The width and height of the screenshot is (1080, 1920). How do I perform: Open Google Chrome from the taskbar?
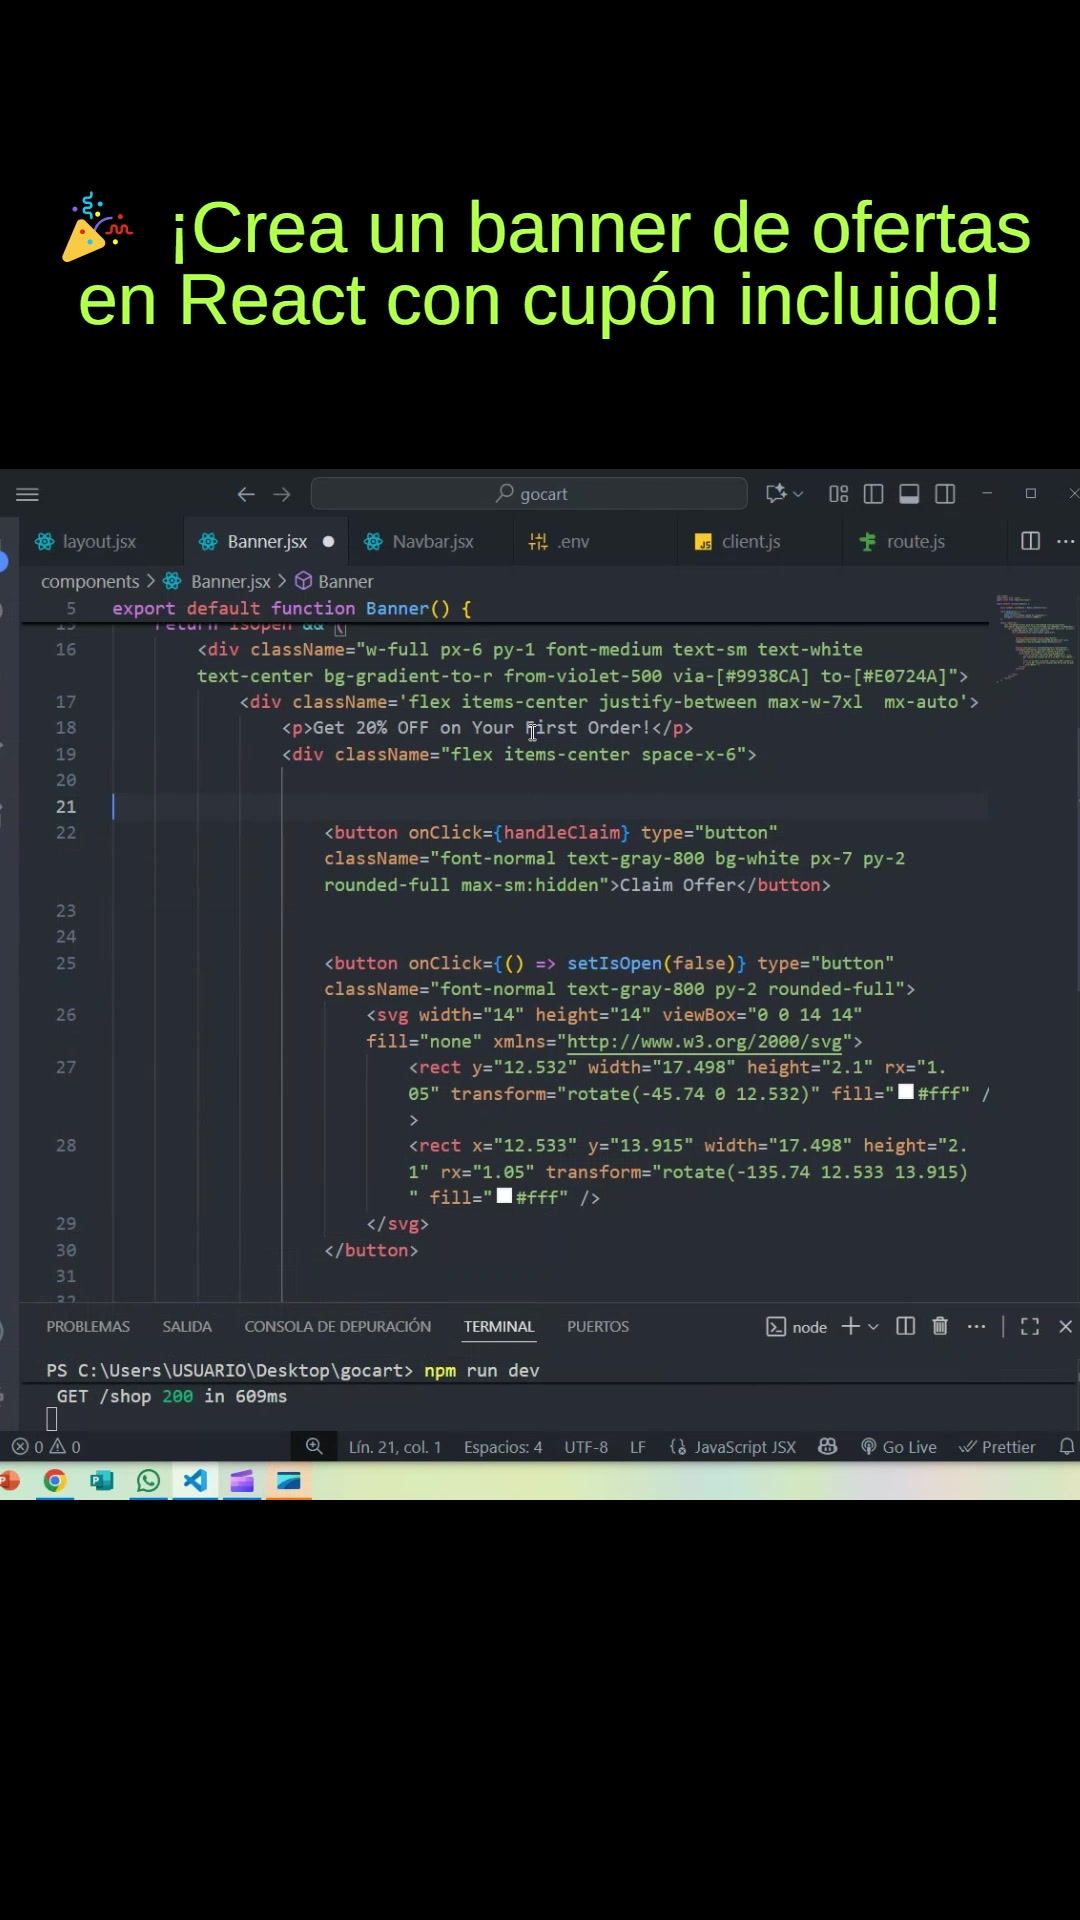coord(55,1481)
